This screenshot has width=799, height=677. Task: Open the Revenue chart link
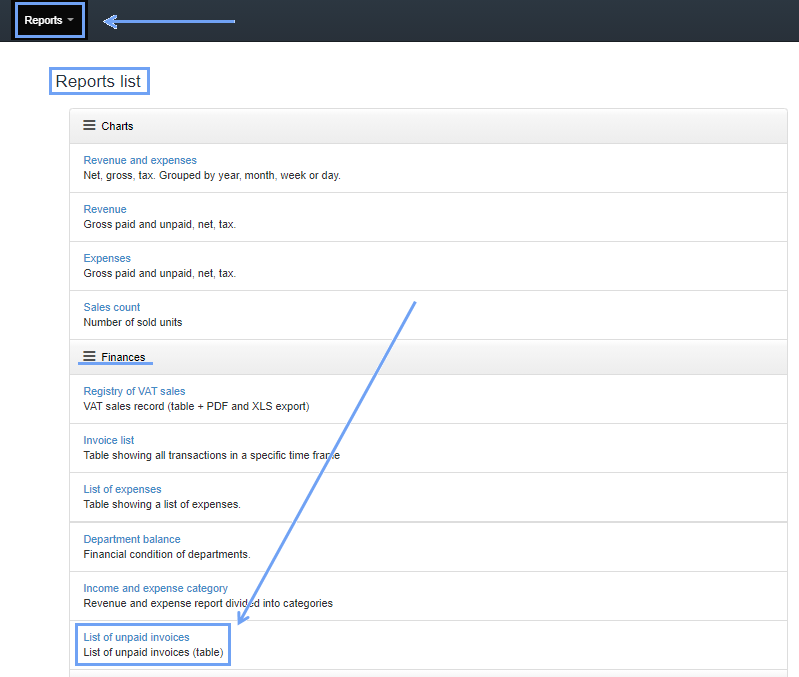click(105, 209)
